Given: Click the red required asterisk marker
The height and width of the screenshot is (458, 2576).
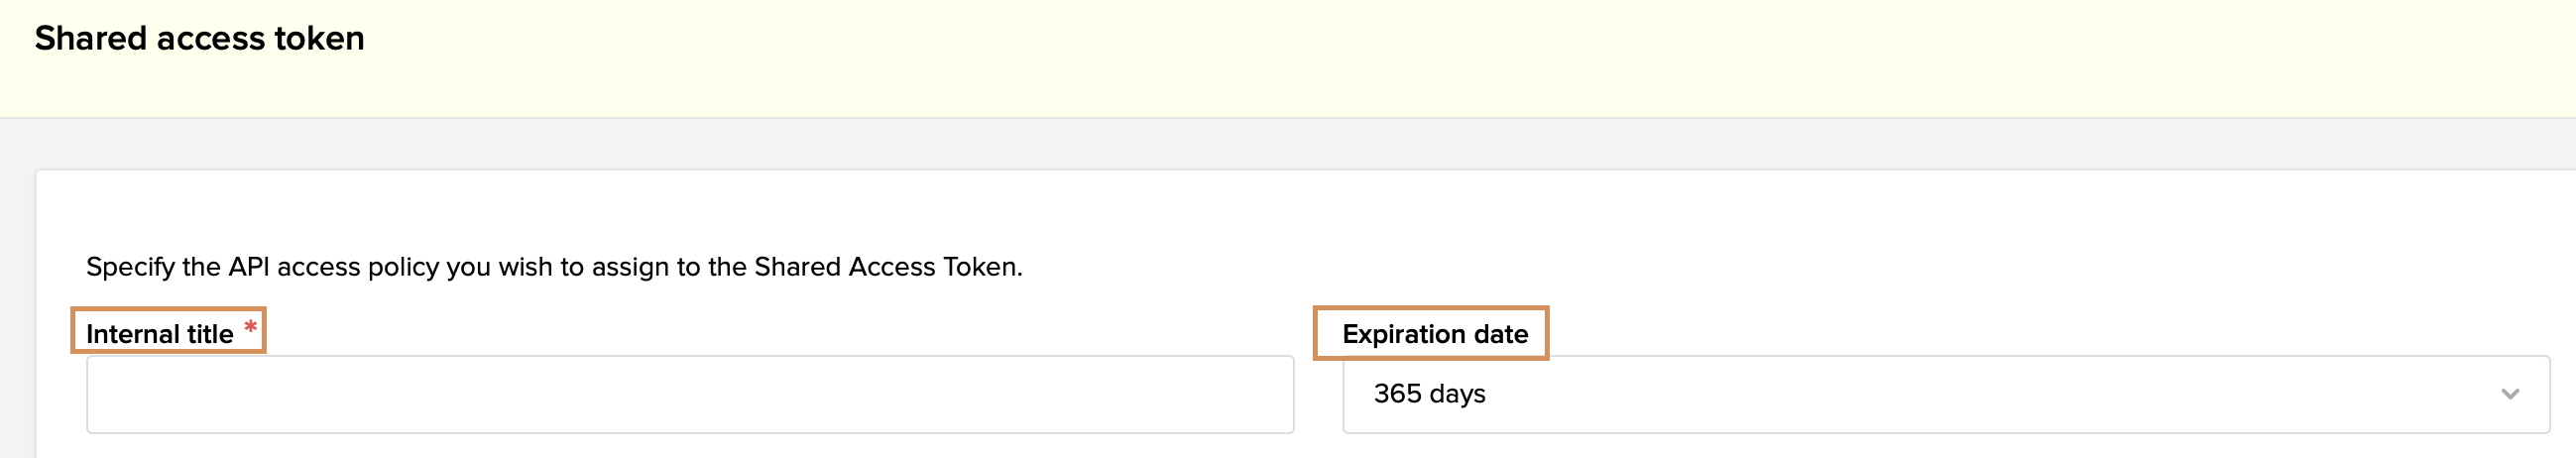Looking at the screenshot, I should (x=250, y=327).
